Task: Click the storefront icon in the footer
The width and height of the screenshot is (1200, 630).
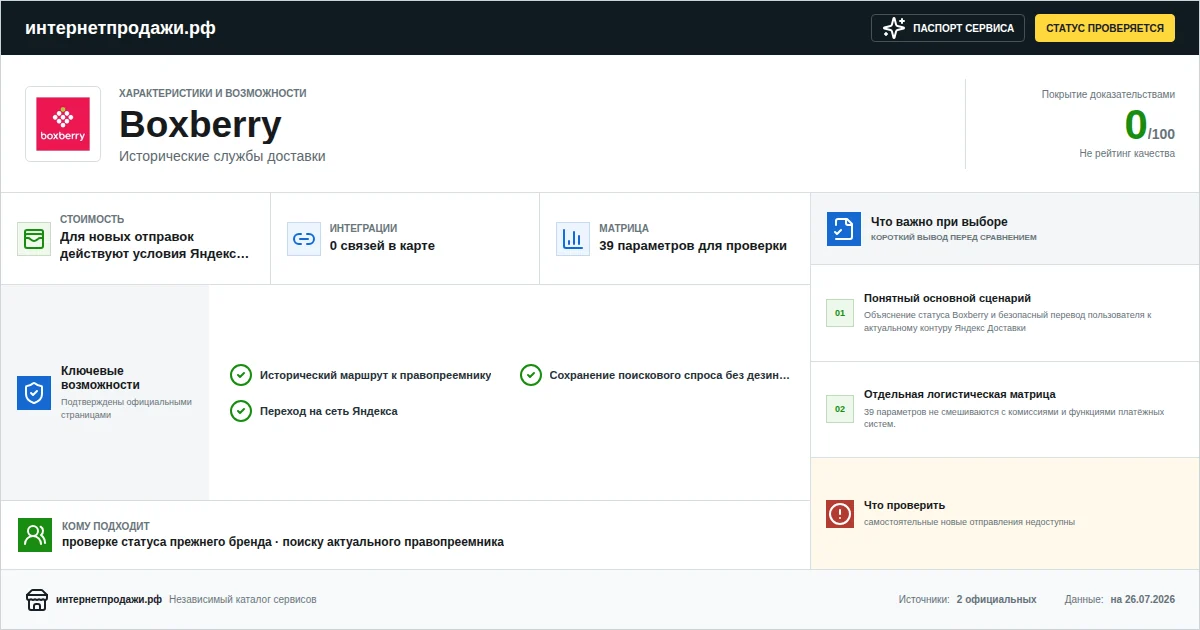Action: pyautogui.click(x=37, y=600)
